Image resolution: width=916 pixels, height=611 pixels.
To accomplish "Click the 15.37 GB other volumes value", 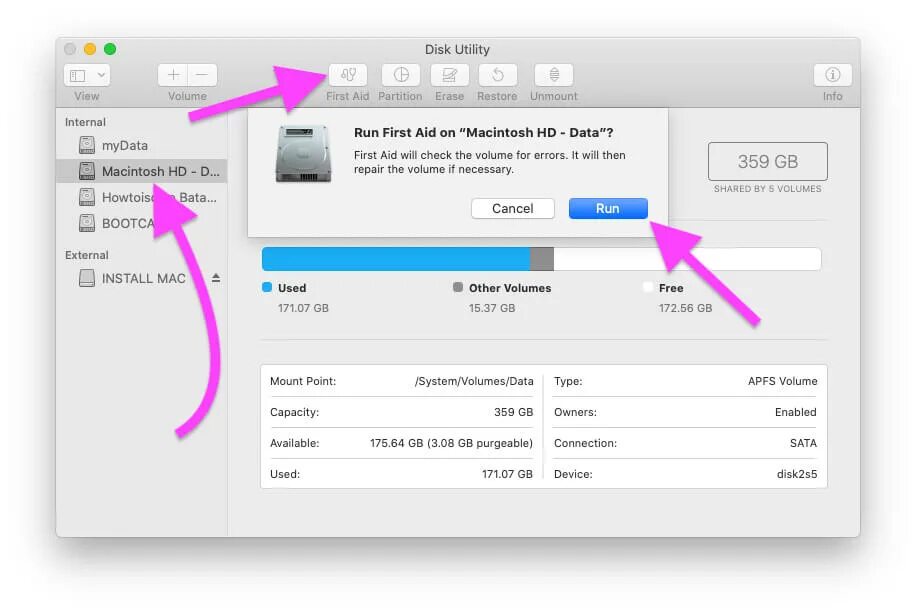I will (x=492, y=308).
